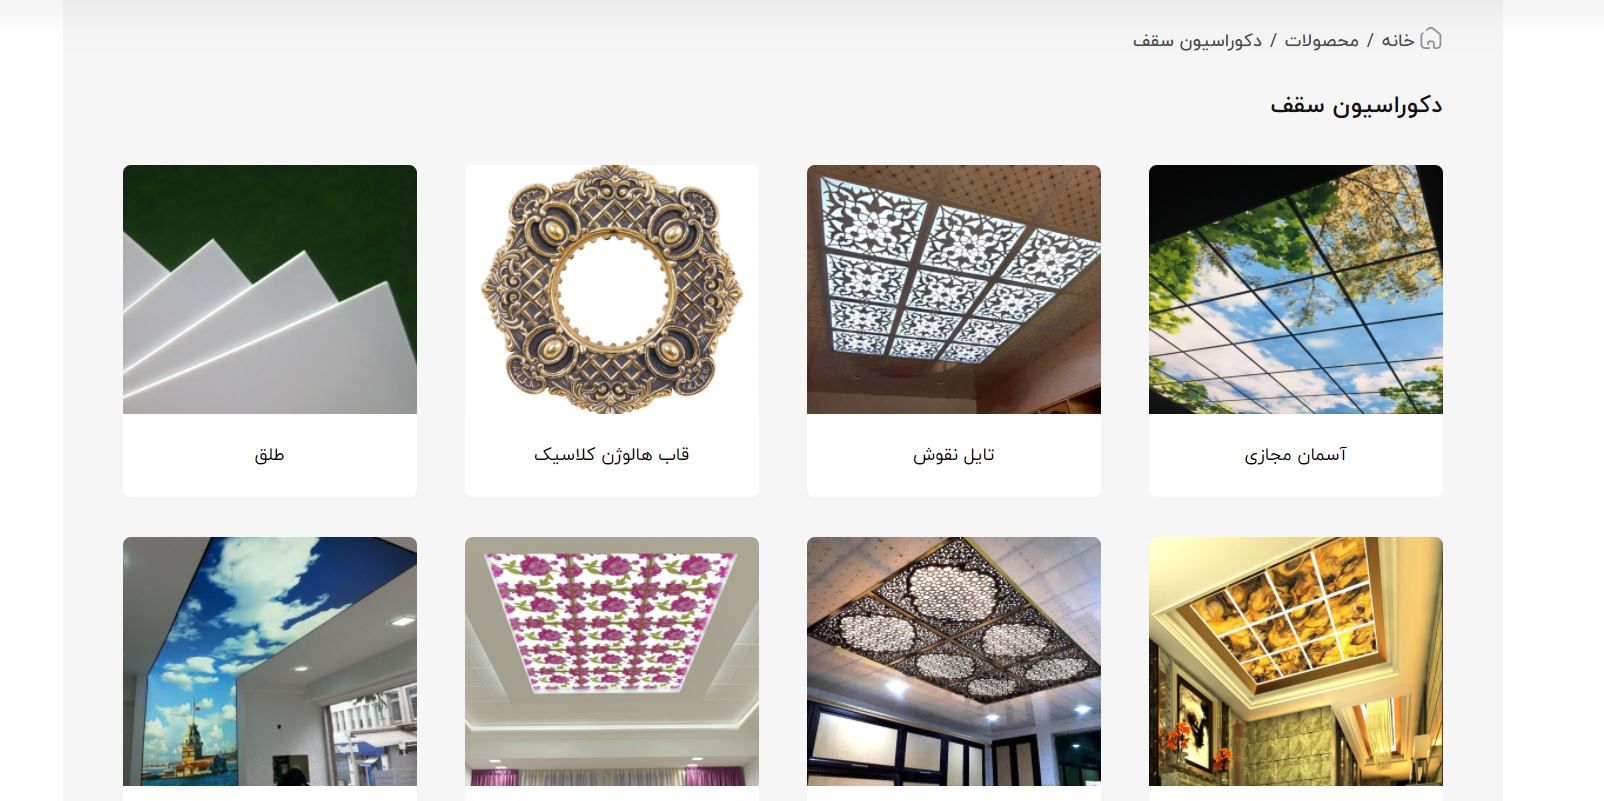
Task: Click the white card area under آسمان مجازی
Action: point(1295,455)
